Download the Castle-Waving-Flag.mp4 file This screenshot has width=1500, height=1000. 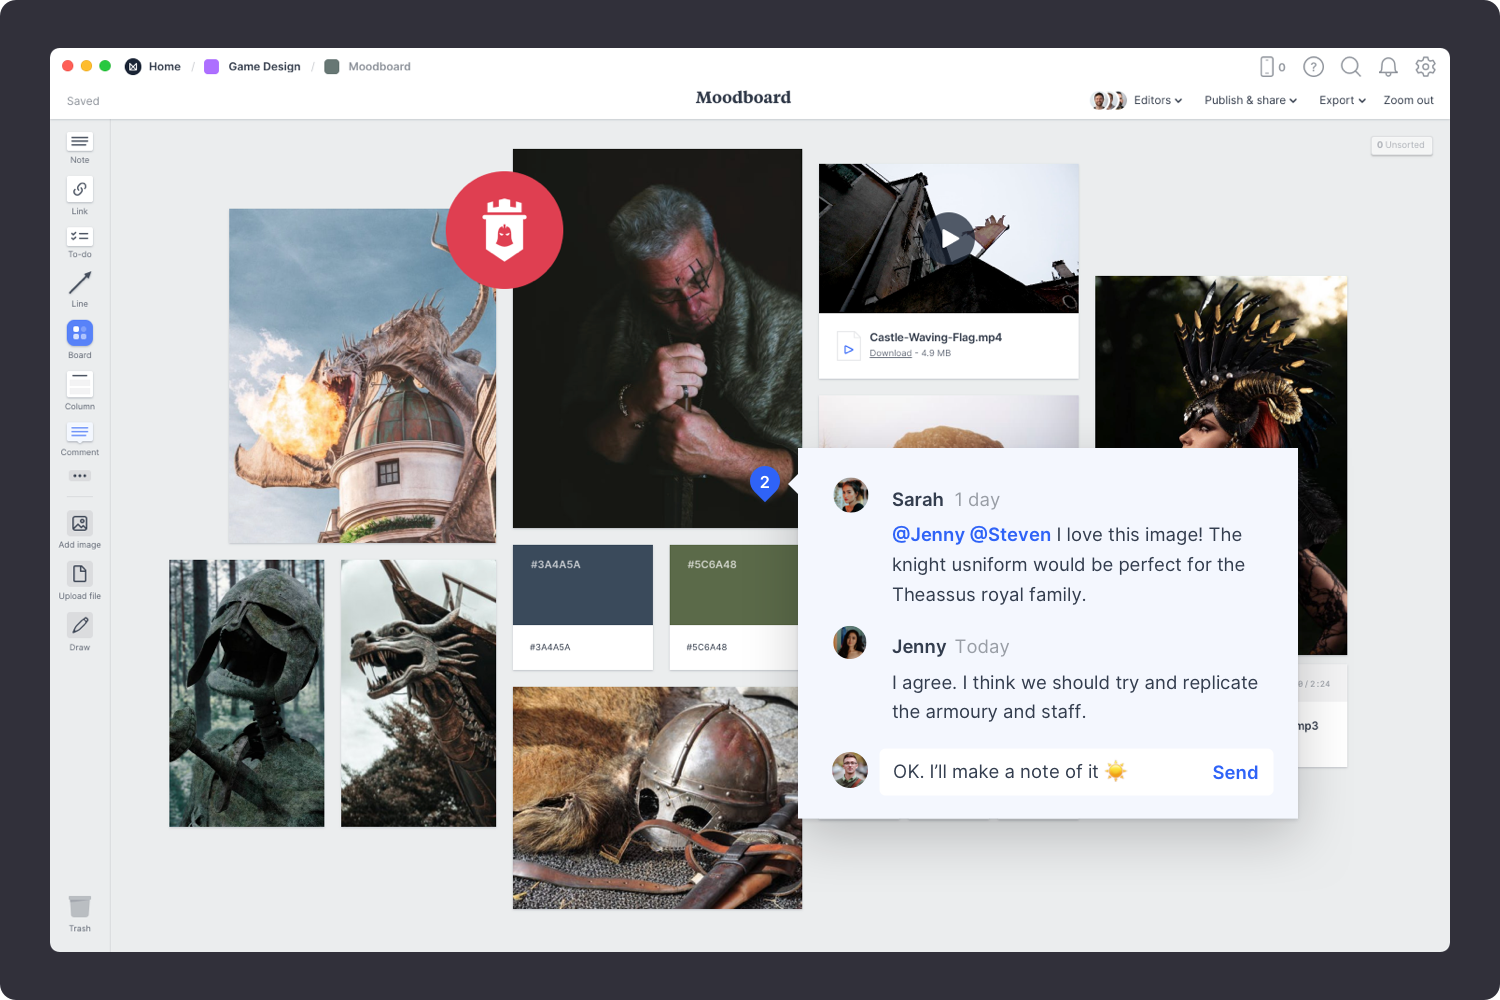tap(890, 353)
